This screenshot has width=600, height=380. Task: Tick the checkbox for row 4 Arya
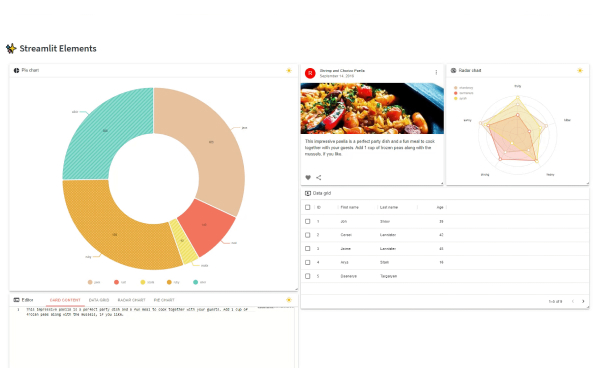coord(308,263)
